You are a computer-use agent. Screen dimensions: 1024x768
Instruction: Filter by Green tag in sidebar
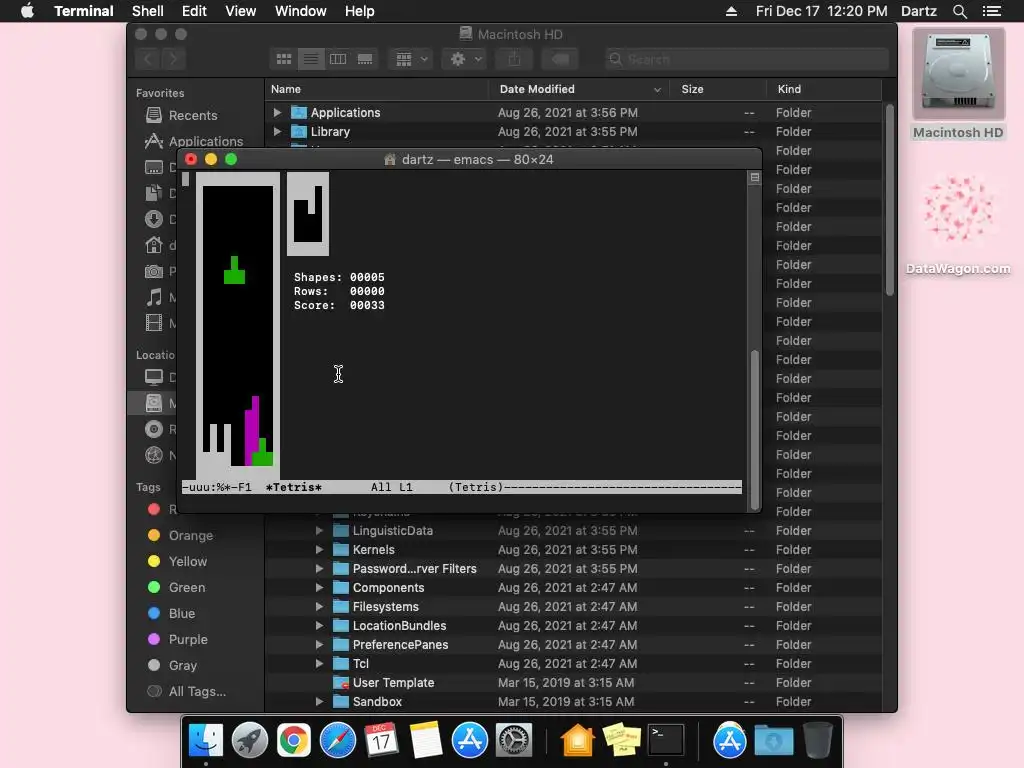[x=187, y=587]
